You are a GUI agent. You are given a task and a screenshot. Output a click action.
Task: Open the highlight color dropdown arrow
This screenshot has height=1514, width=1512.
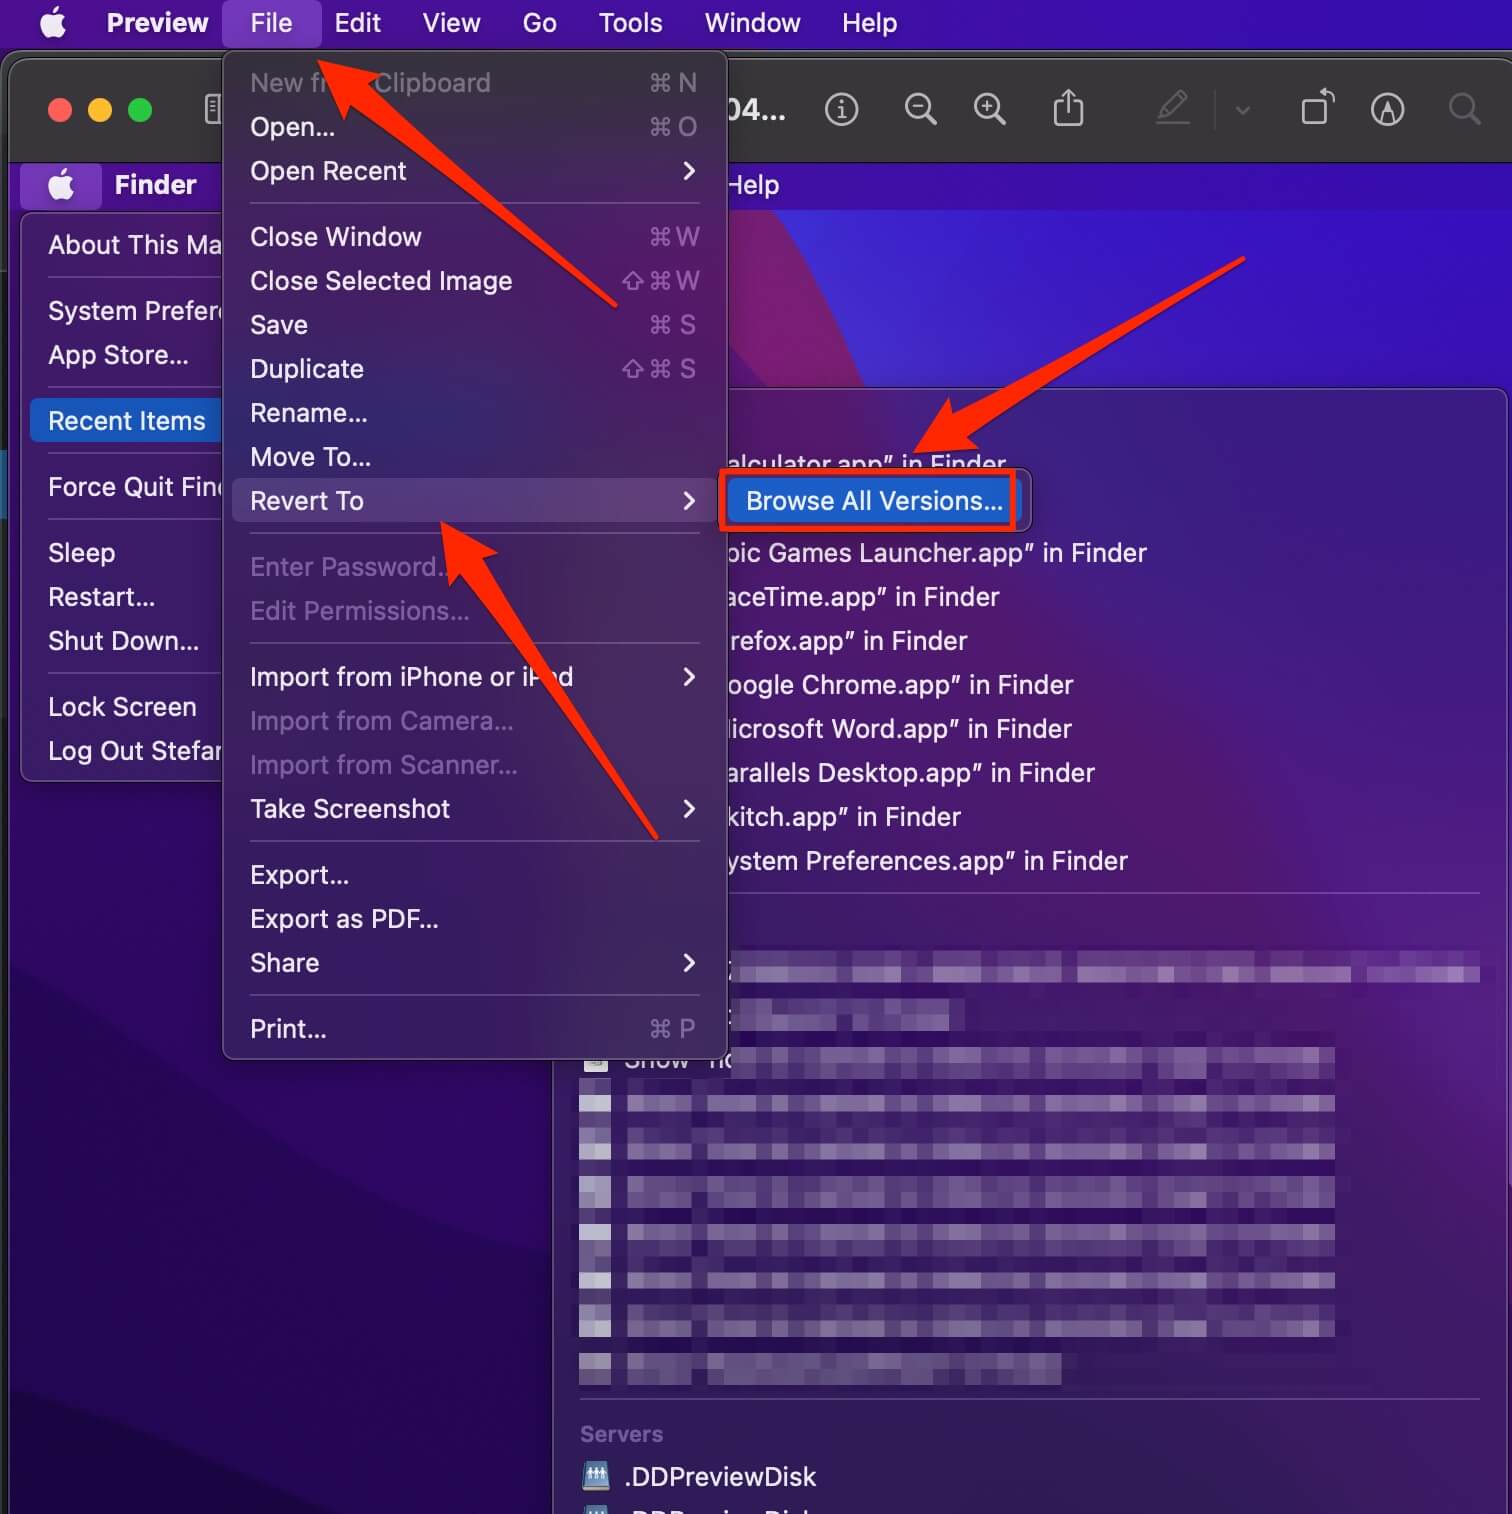point(1242,110)
